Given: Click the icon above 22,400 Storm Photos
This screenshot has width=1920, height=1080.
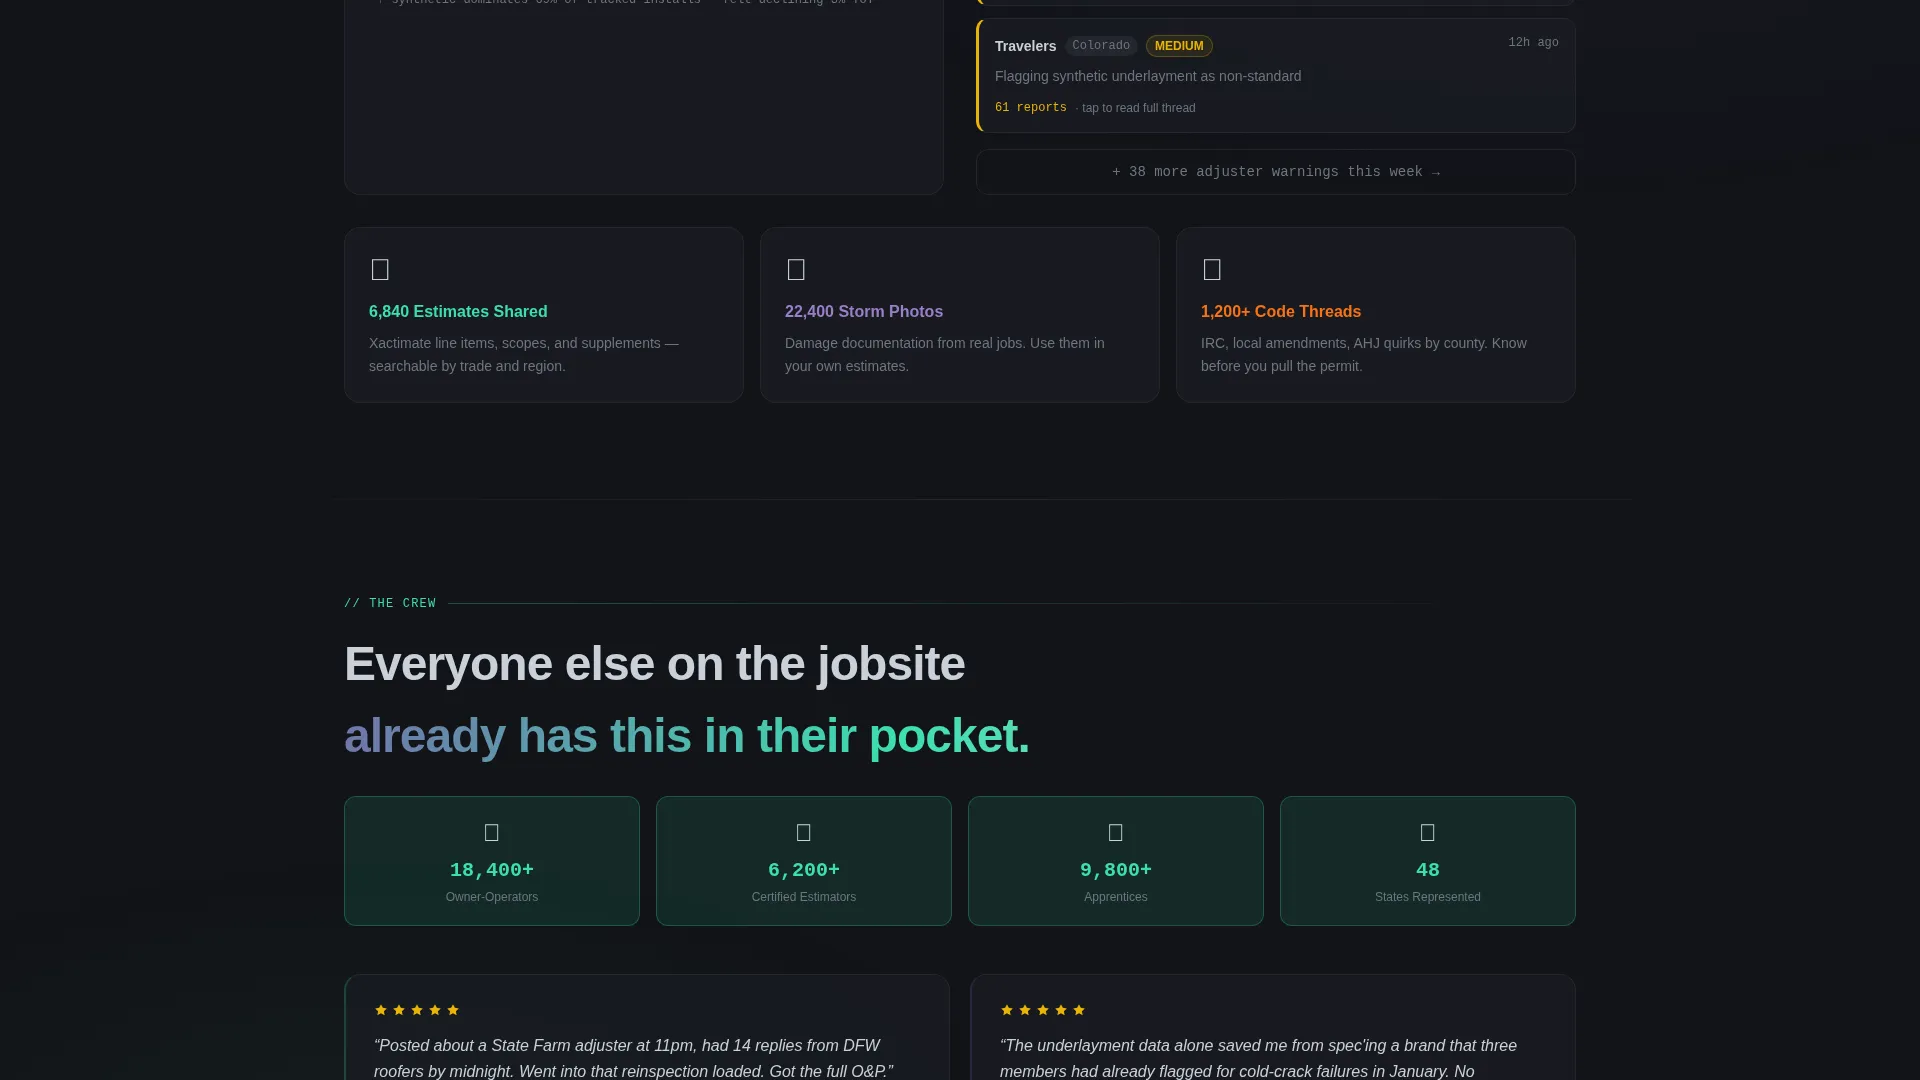Looking at the screenshot, I should pos(796,269).
